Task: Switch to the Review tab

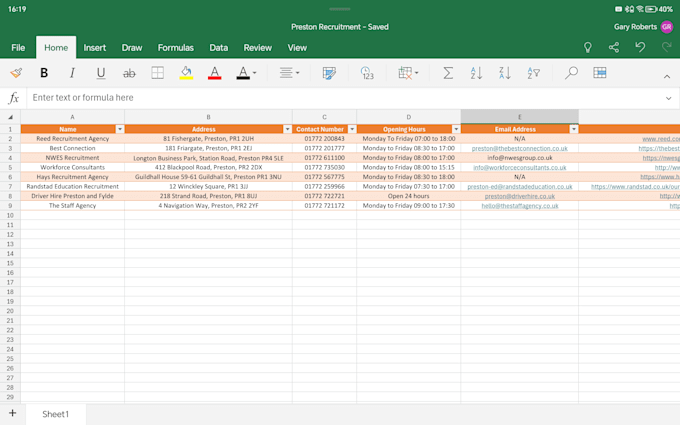Action: (258, 48)
